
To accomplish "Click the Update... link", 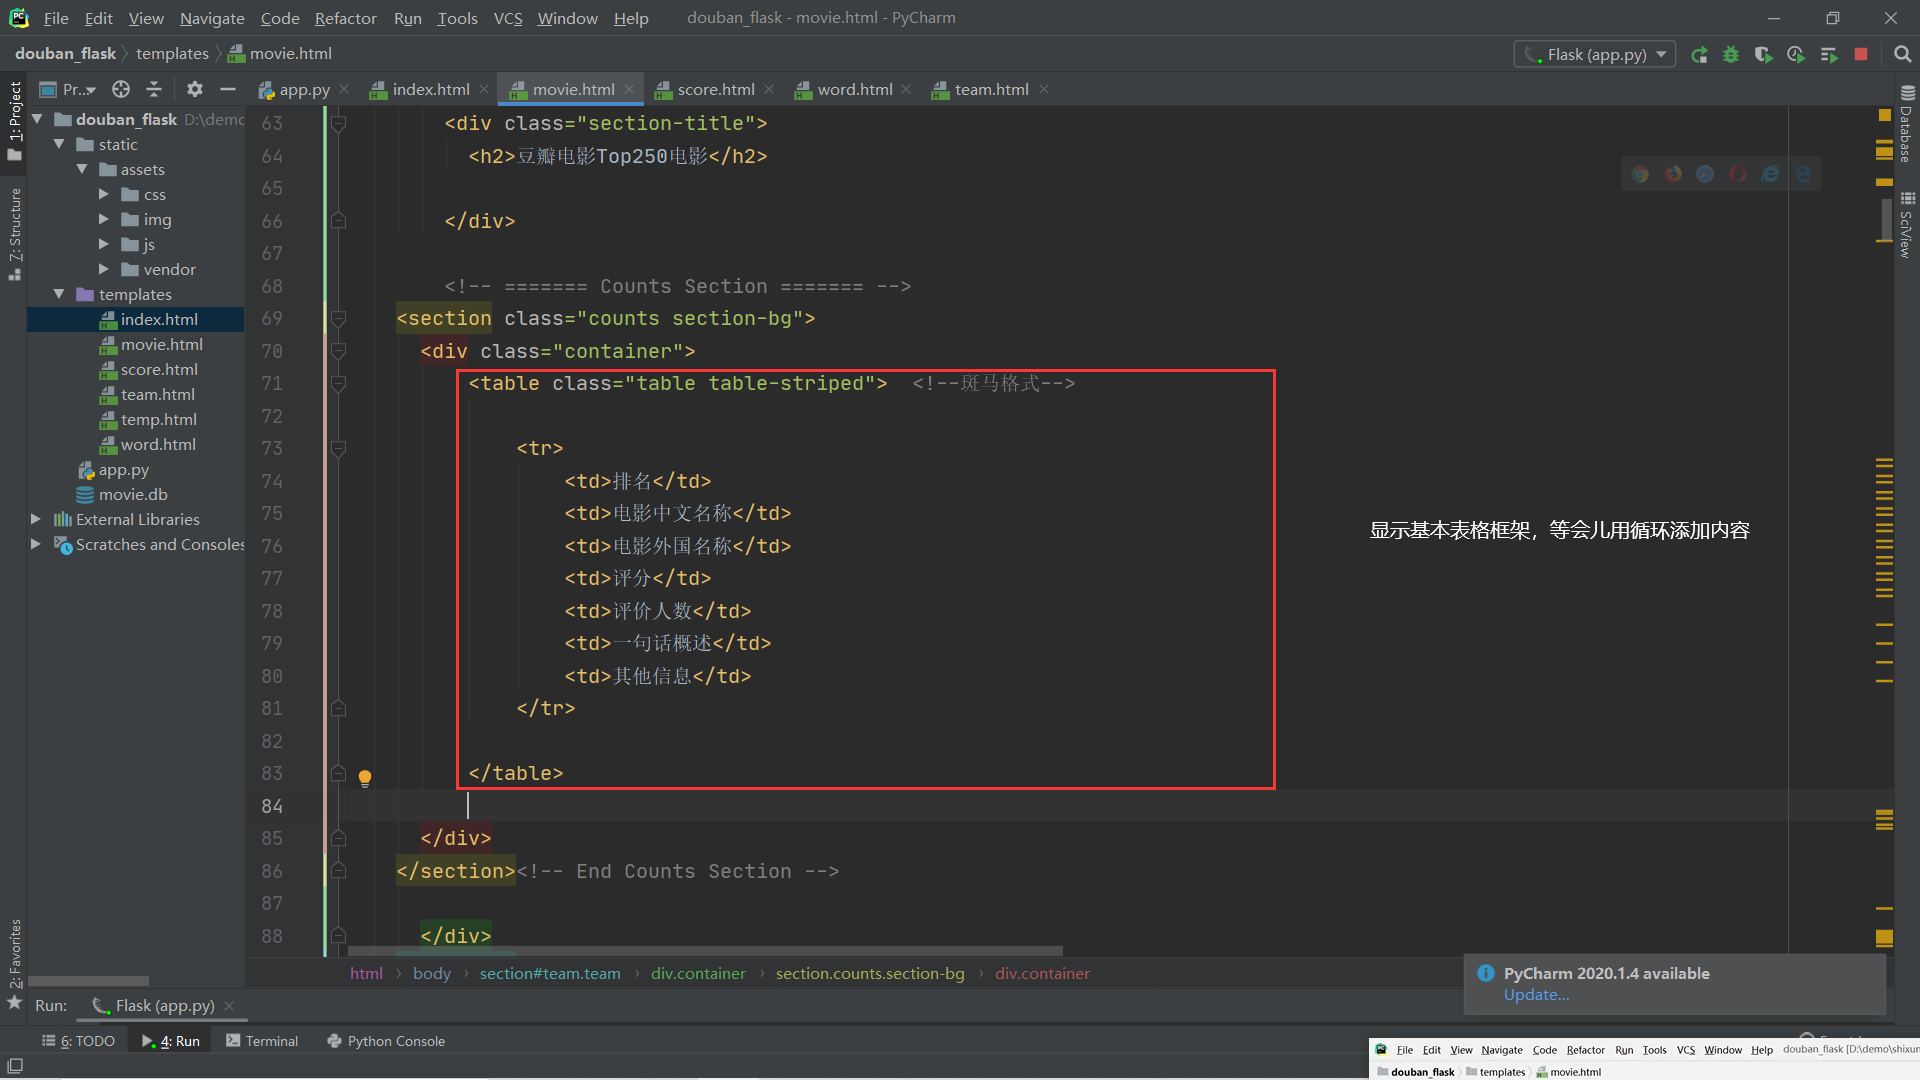I will [1536, 995].
